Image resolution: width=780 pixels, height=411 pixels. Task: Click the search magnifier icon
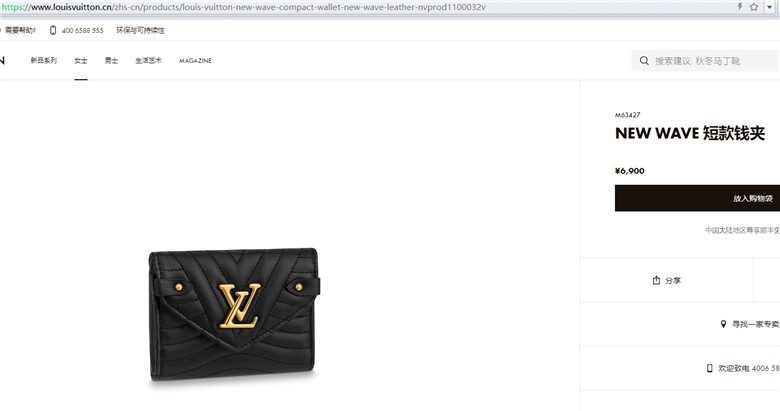[644, 61]
